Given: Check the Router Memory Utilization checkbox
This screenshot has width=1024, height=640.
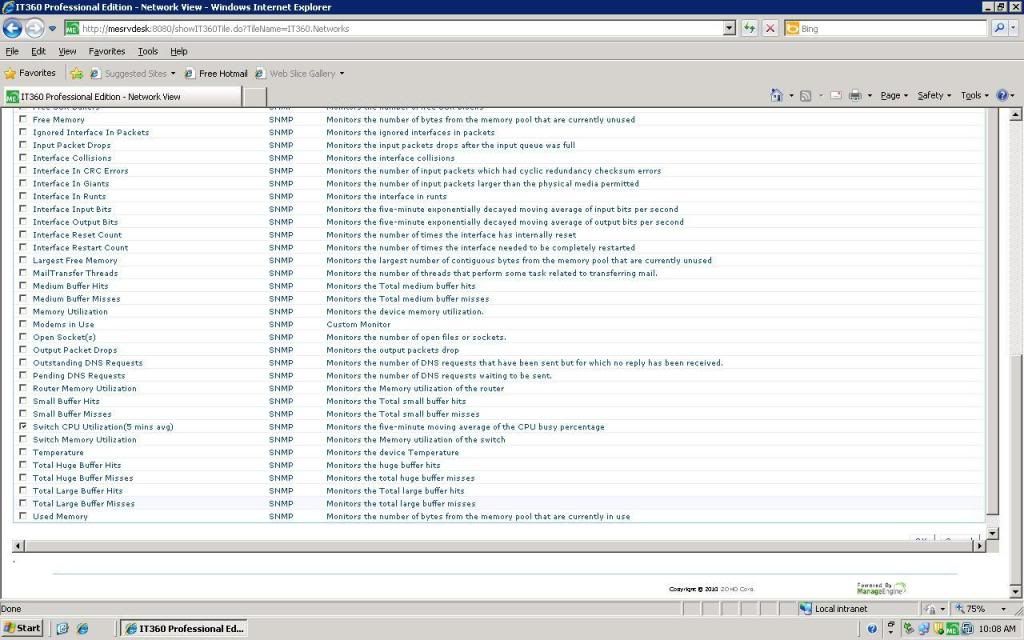Looking at the screenshot, I should coord(23,388).
